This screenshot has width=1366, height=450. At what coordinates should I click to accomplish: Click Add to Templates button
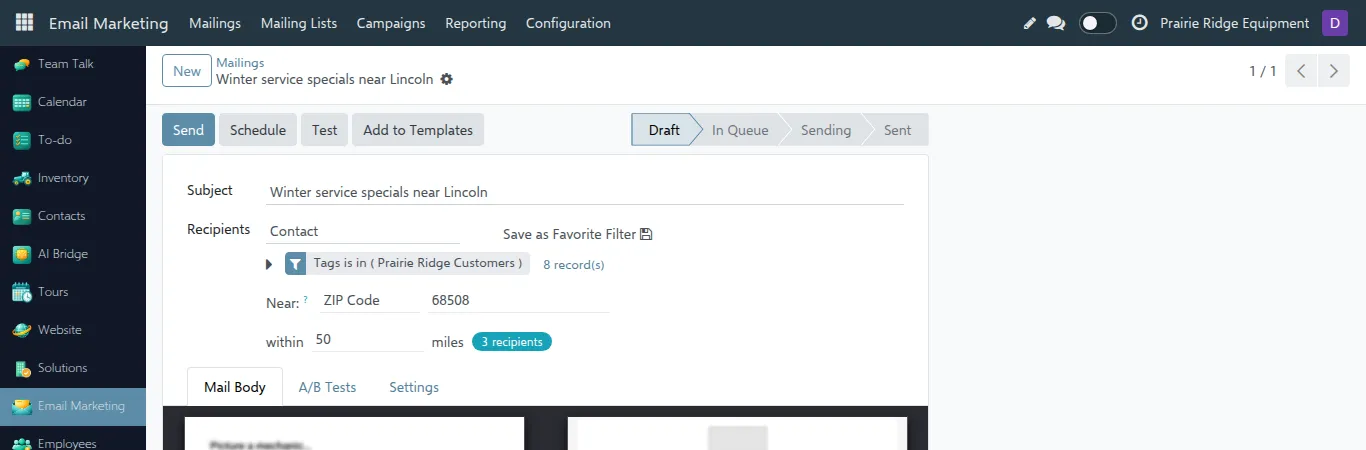pos(418,130)
